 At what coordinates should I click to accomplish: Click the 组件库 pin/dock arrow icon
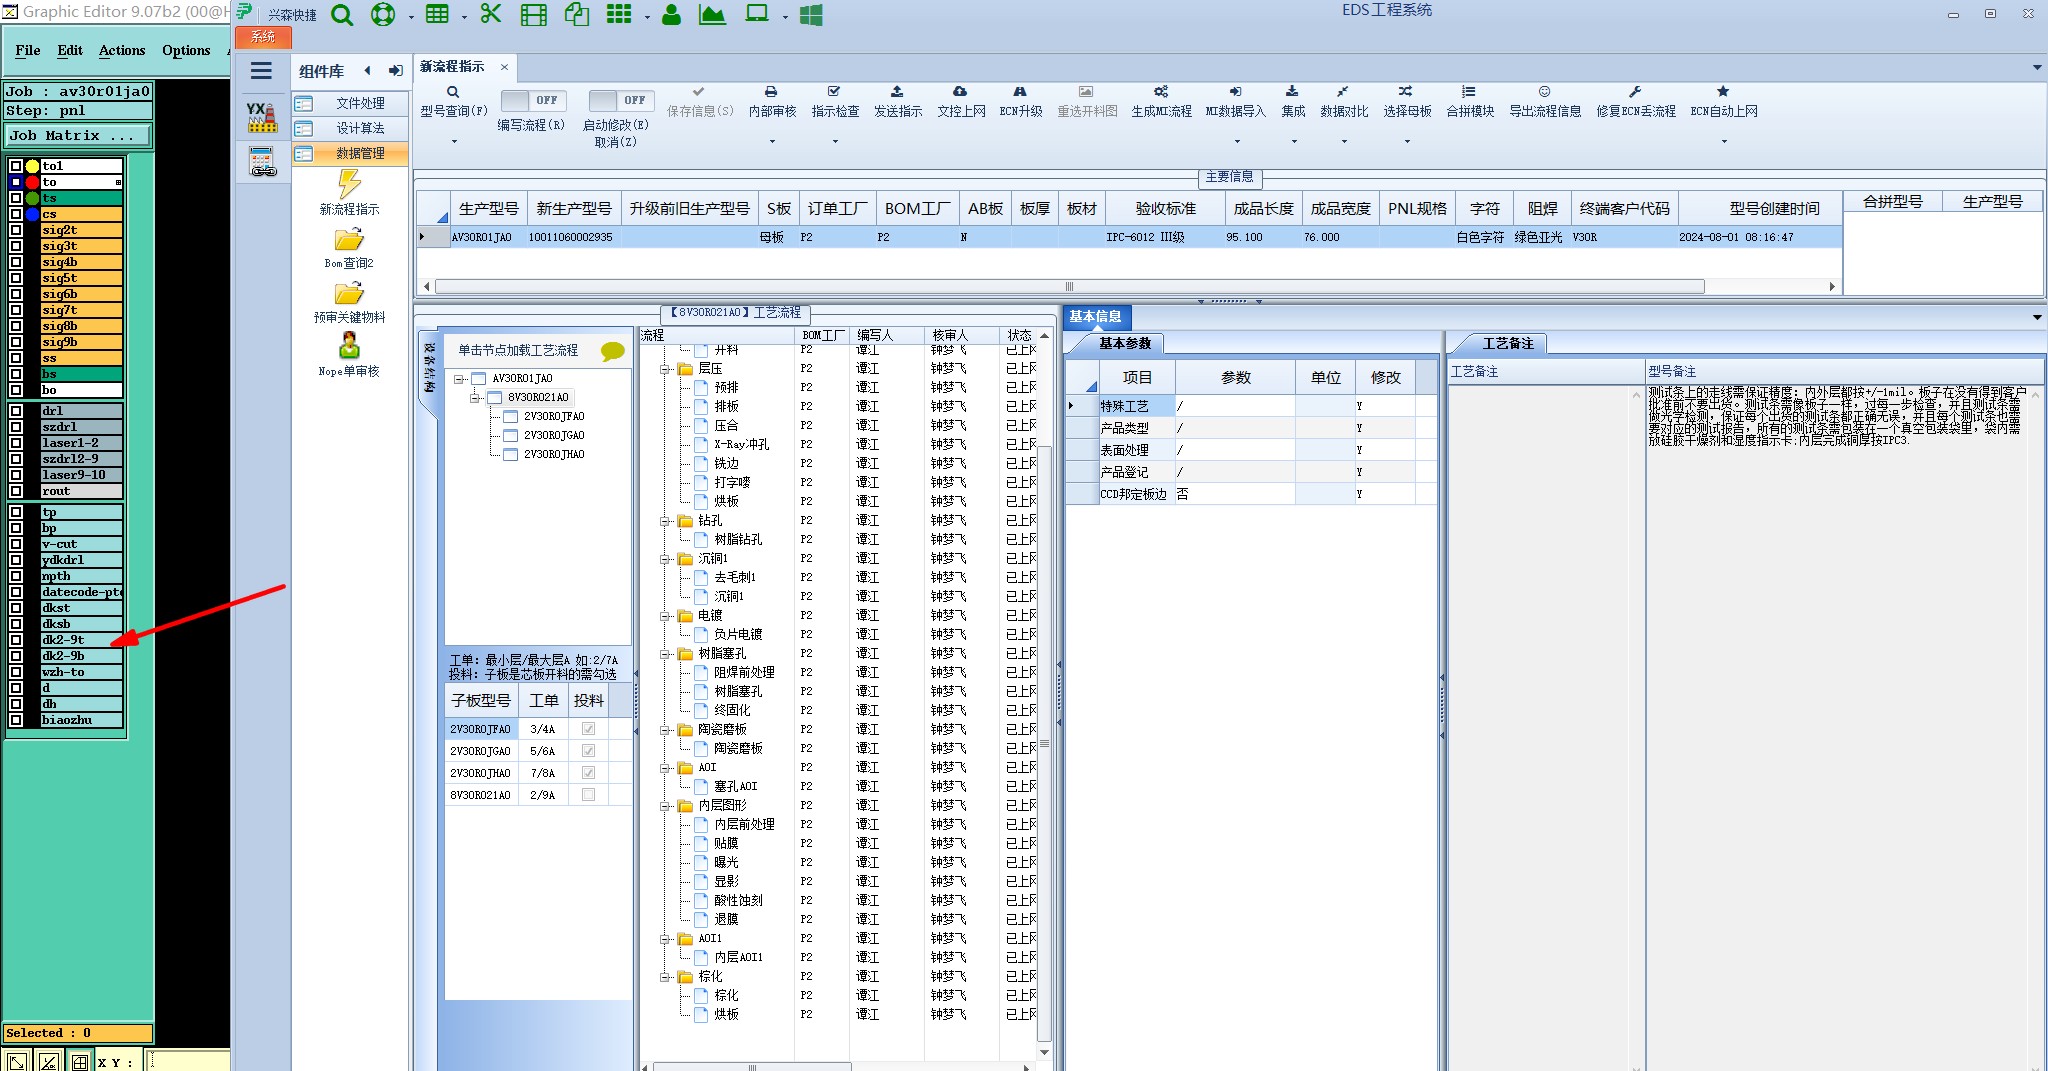pos(396,71)
